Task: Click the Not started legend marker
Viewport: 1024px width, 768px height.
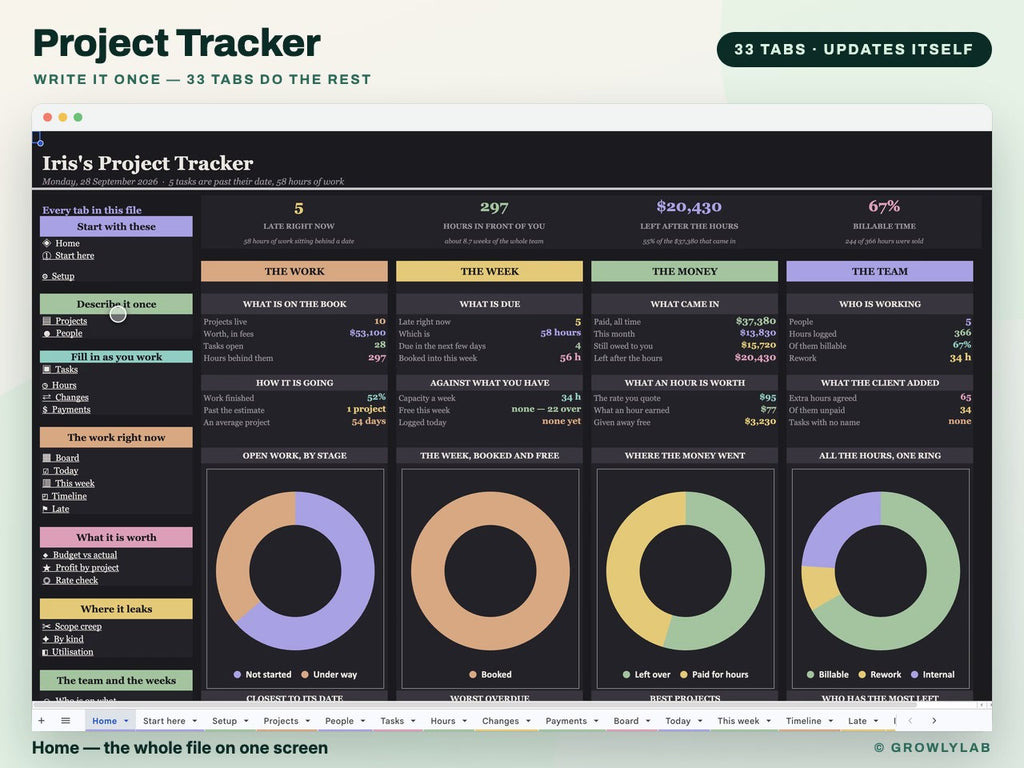Action: click(x=237, y=675)
